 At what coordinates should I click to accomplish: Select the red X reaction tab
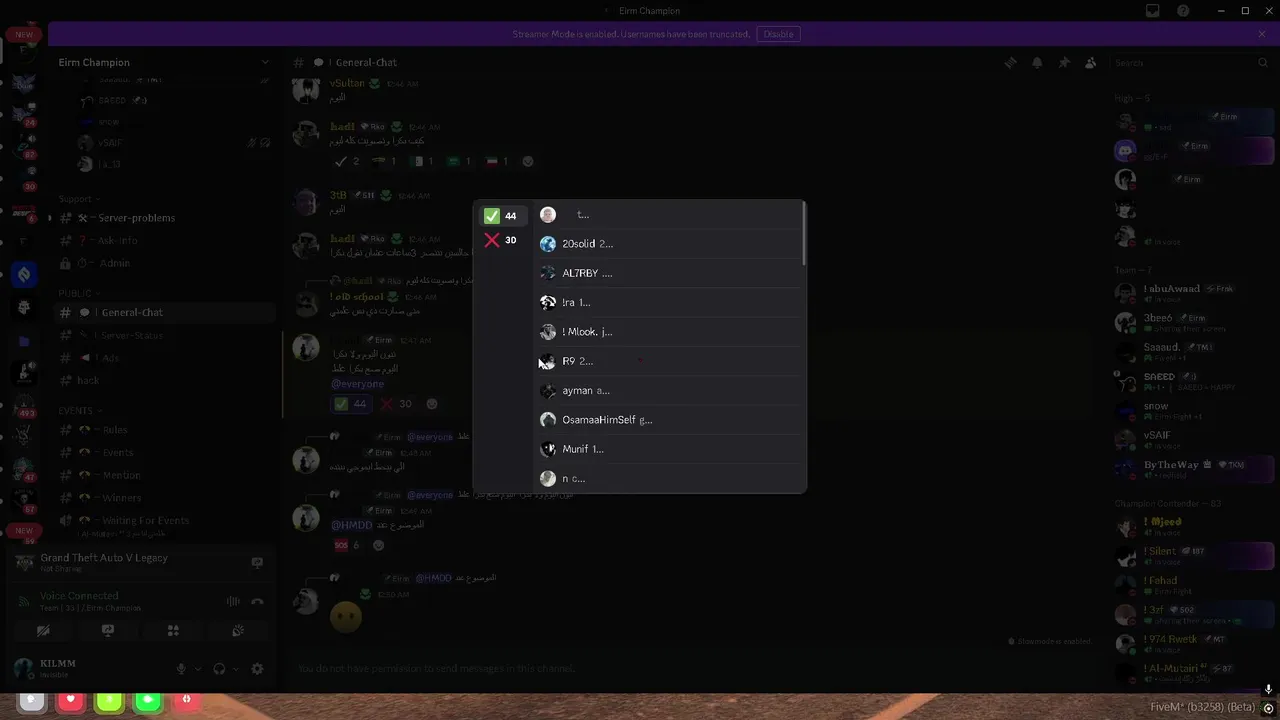pyautogui.click(x=501, y=240)
